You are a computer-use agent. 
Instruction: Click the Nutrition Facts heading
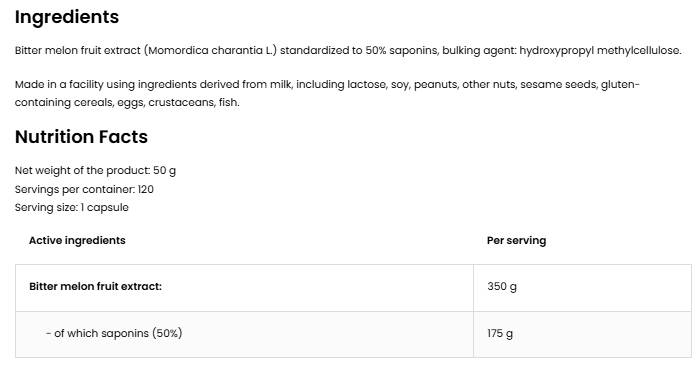point(81,137)
